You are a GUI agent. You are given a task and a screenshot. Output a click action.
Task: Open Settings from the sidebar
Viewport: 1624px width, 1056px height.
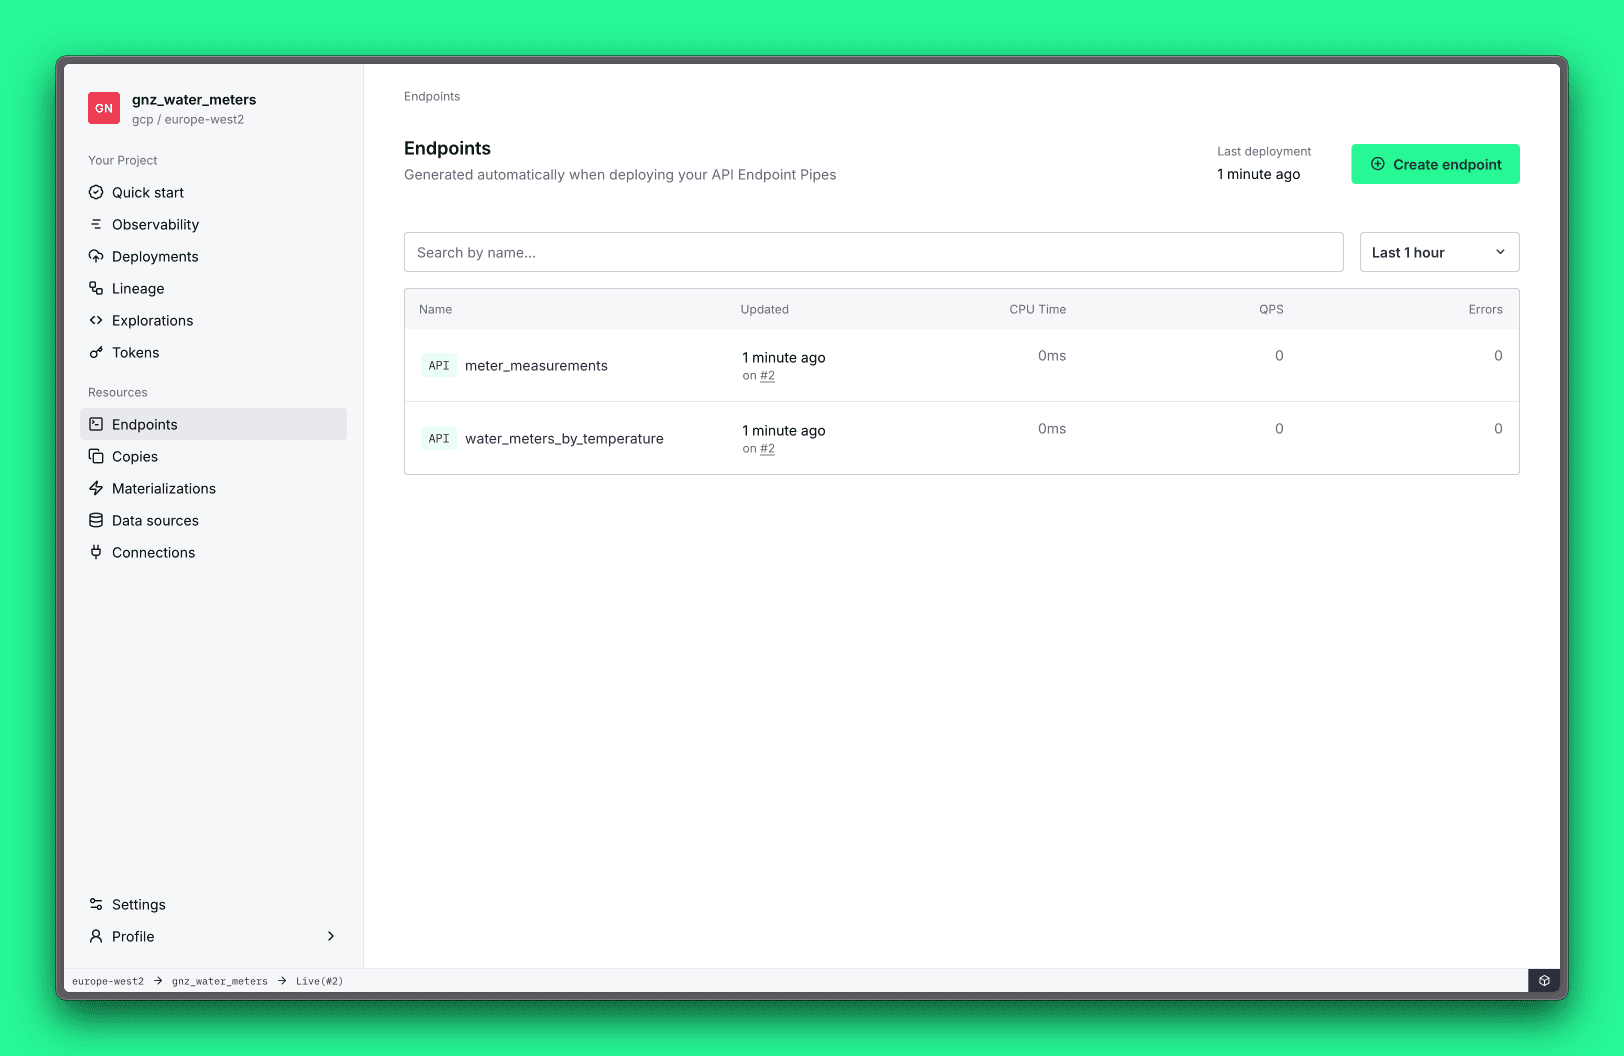[x=139, y=904]
